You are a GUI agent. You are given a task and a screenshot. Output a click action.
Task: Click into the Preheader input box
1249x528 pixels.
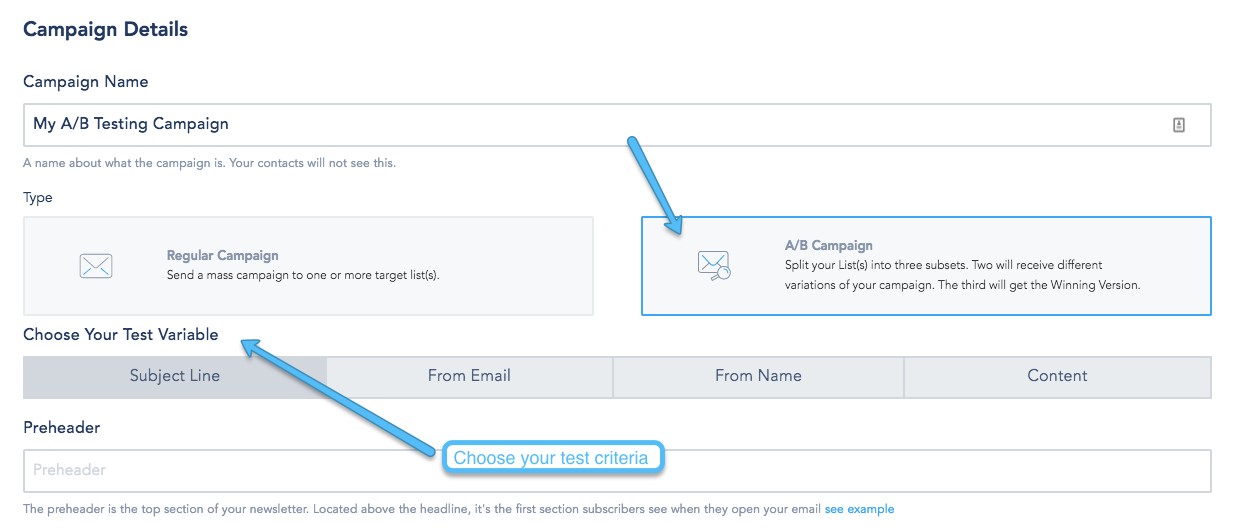(617, 470)
